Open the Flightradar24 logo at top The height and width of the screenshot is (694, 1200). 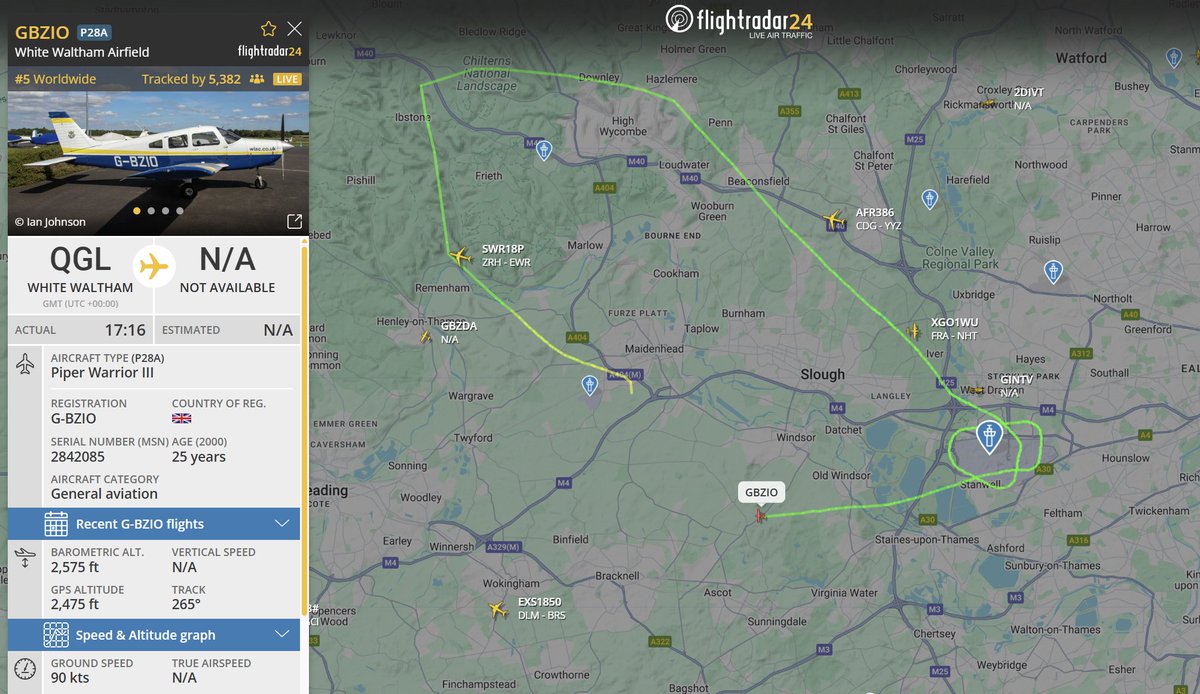click(739, 21)
